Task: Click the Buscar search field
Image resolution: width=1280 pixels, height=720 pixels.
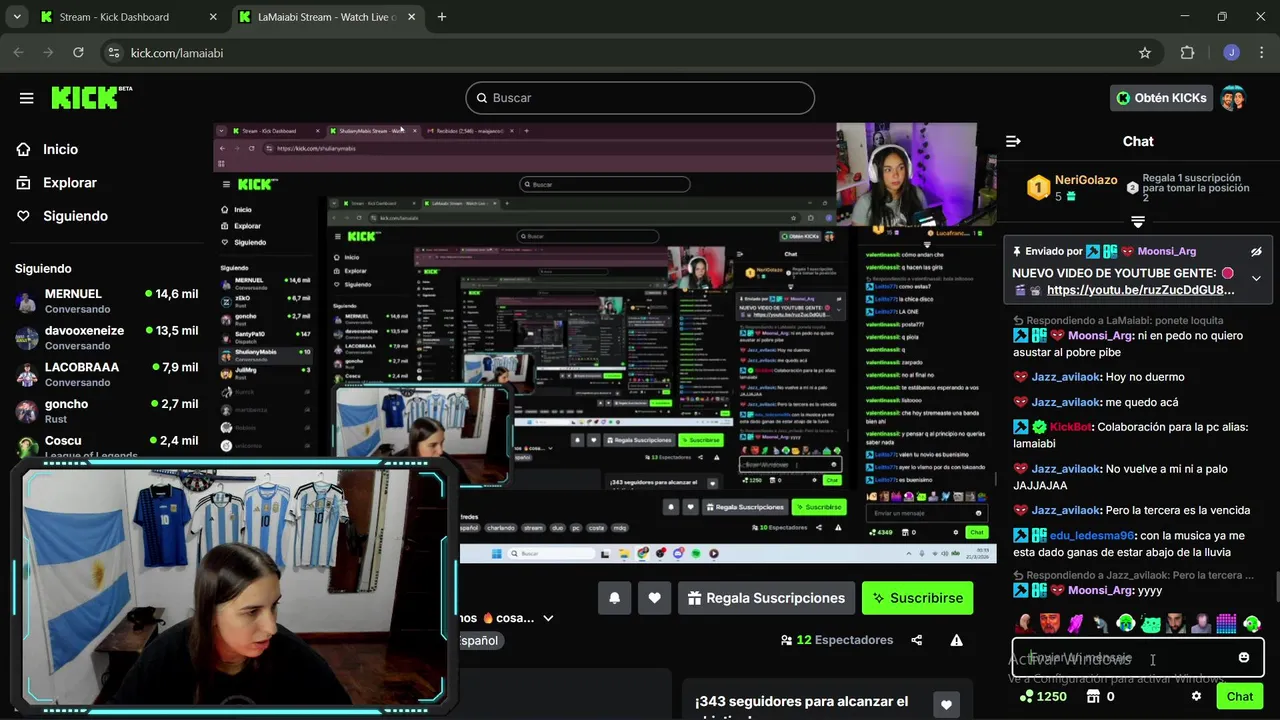Action: pos(640,98)
